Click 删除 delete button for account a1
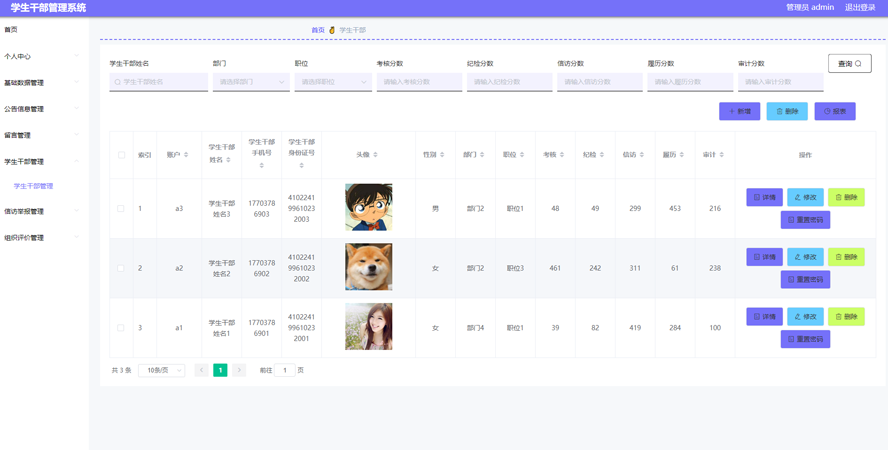Screen dimensions: 888x450 (x=846, y=316)
